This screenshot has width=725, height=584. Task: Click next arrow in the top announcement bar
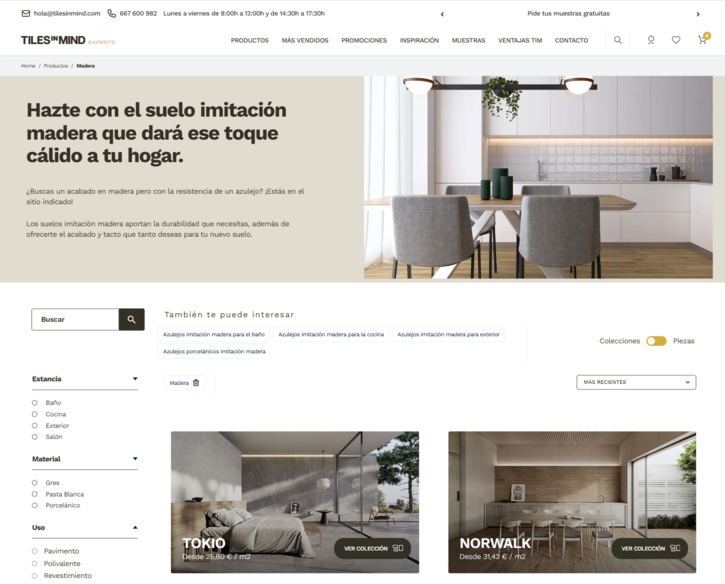pyautogui.click(x=698, y=14)
